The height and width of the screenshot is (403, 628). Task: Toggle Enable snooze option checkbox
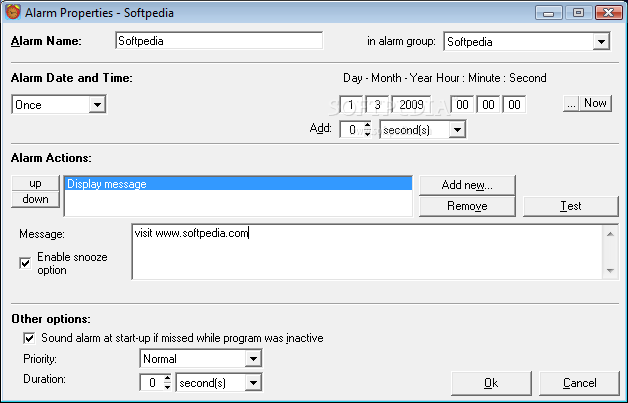tap(25, 263)
